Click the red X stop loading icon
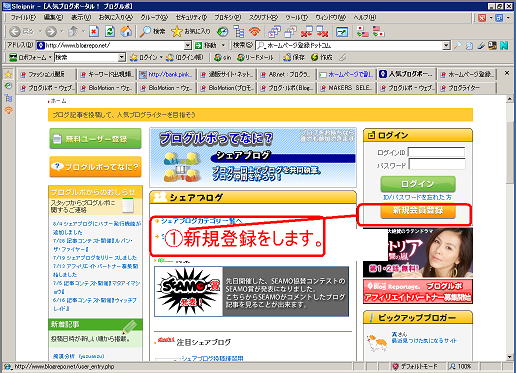 pos(94,32)
